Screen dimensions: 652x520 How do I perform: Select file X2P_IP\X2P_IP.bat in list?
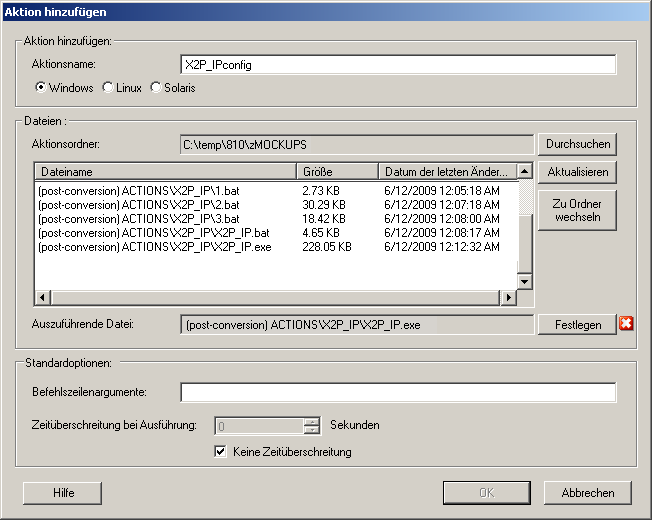(154, 233)
